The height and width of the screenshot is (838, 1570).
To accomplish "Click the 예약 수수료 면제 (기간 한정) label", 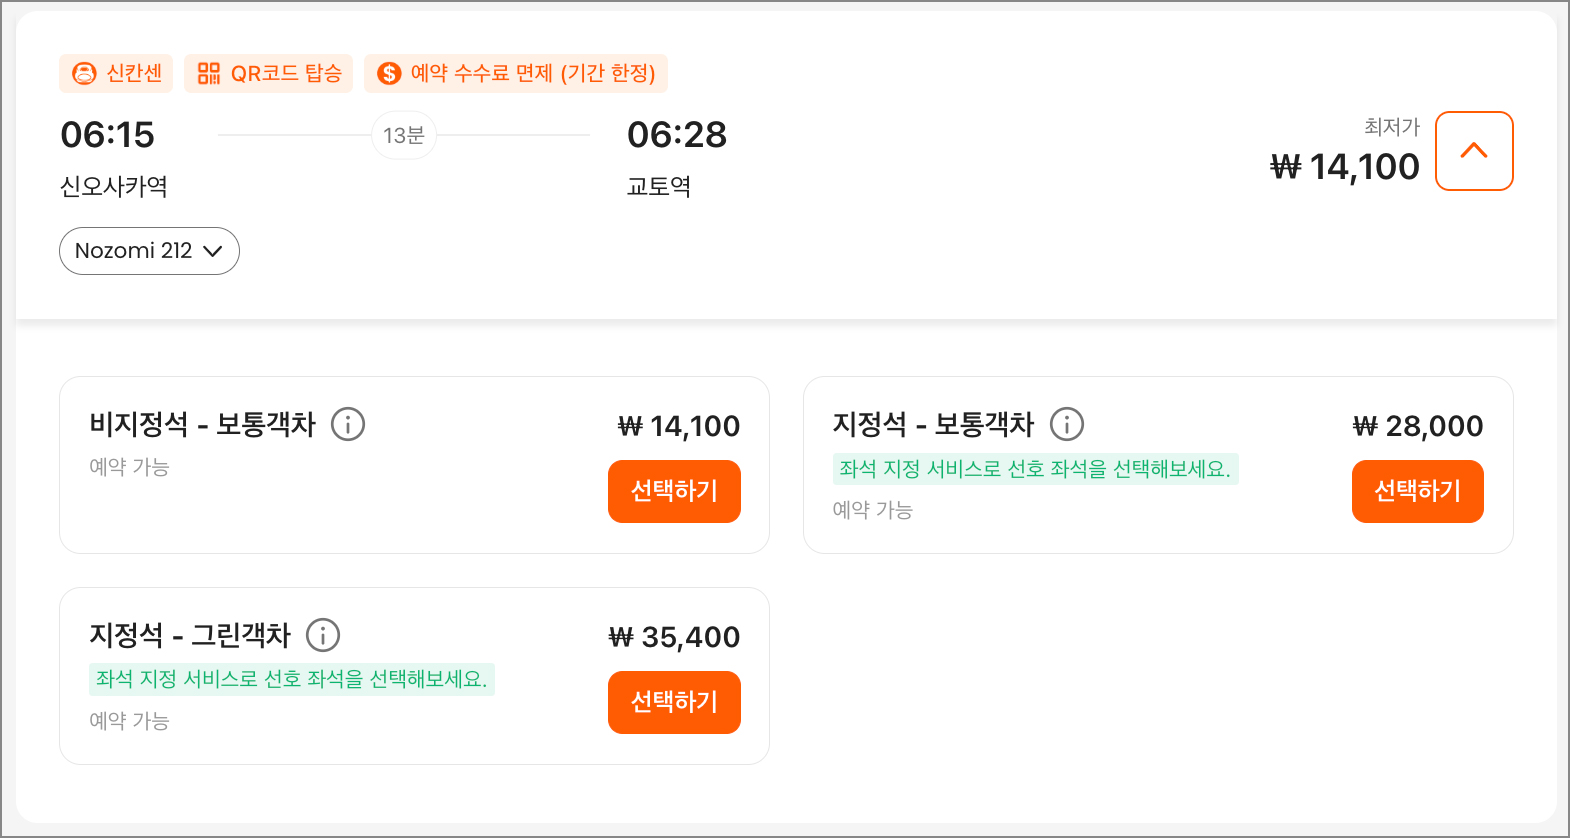I will click(532, 73).
